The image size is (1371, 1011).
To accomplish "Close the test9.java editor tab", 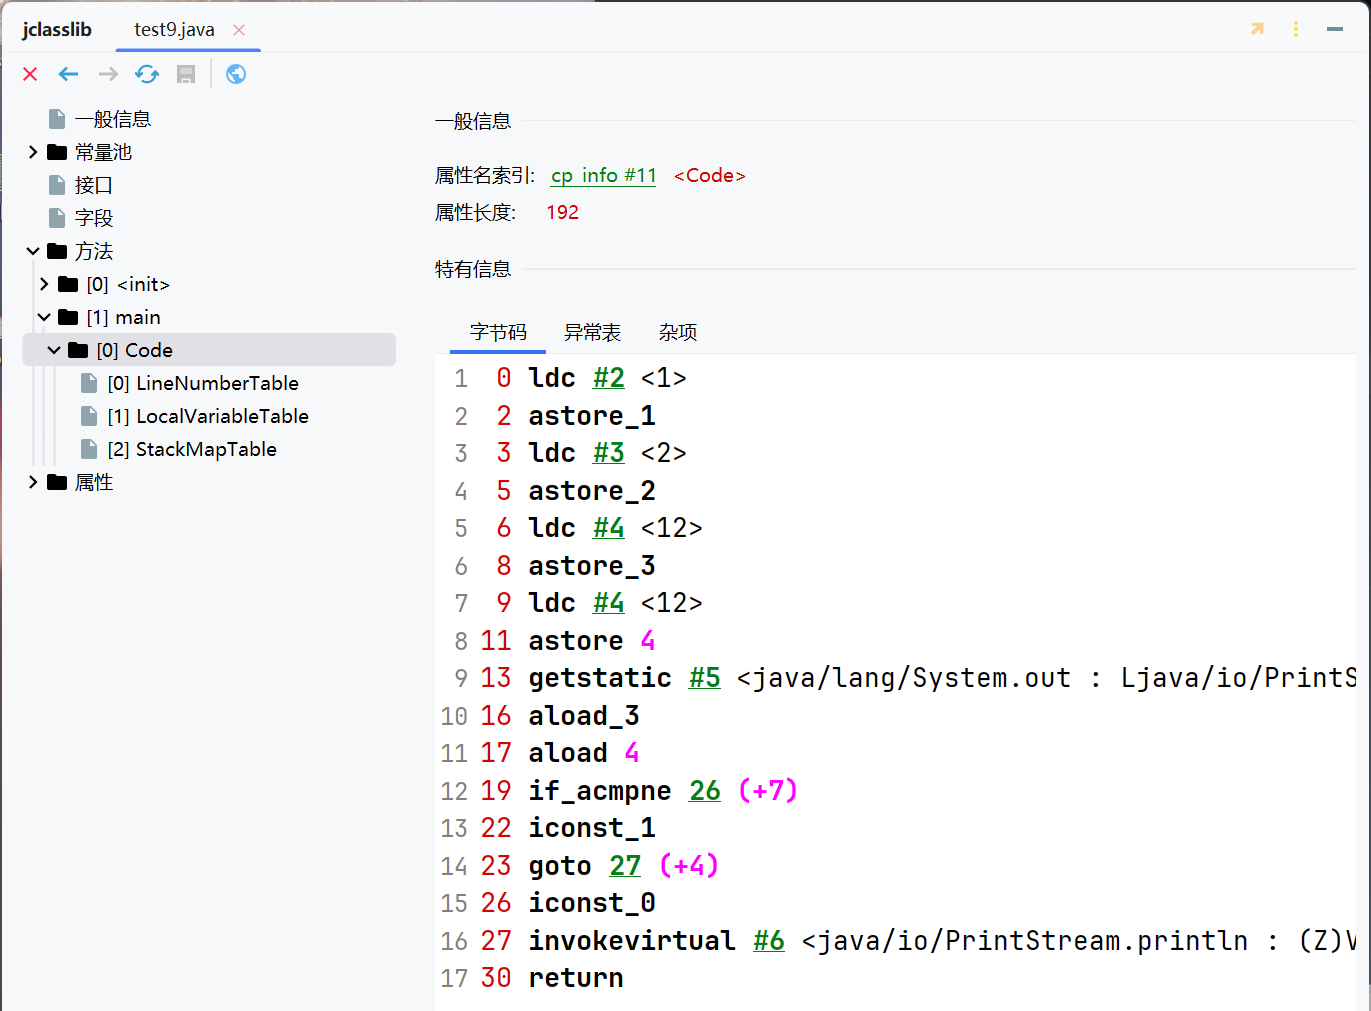I will pyautogui.click(x=239, y=30).
